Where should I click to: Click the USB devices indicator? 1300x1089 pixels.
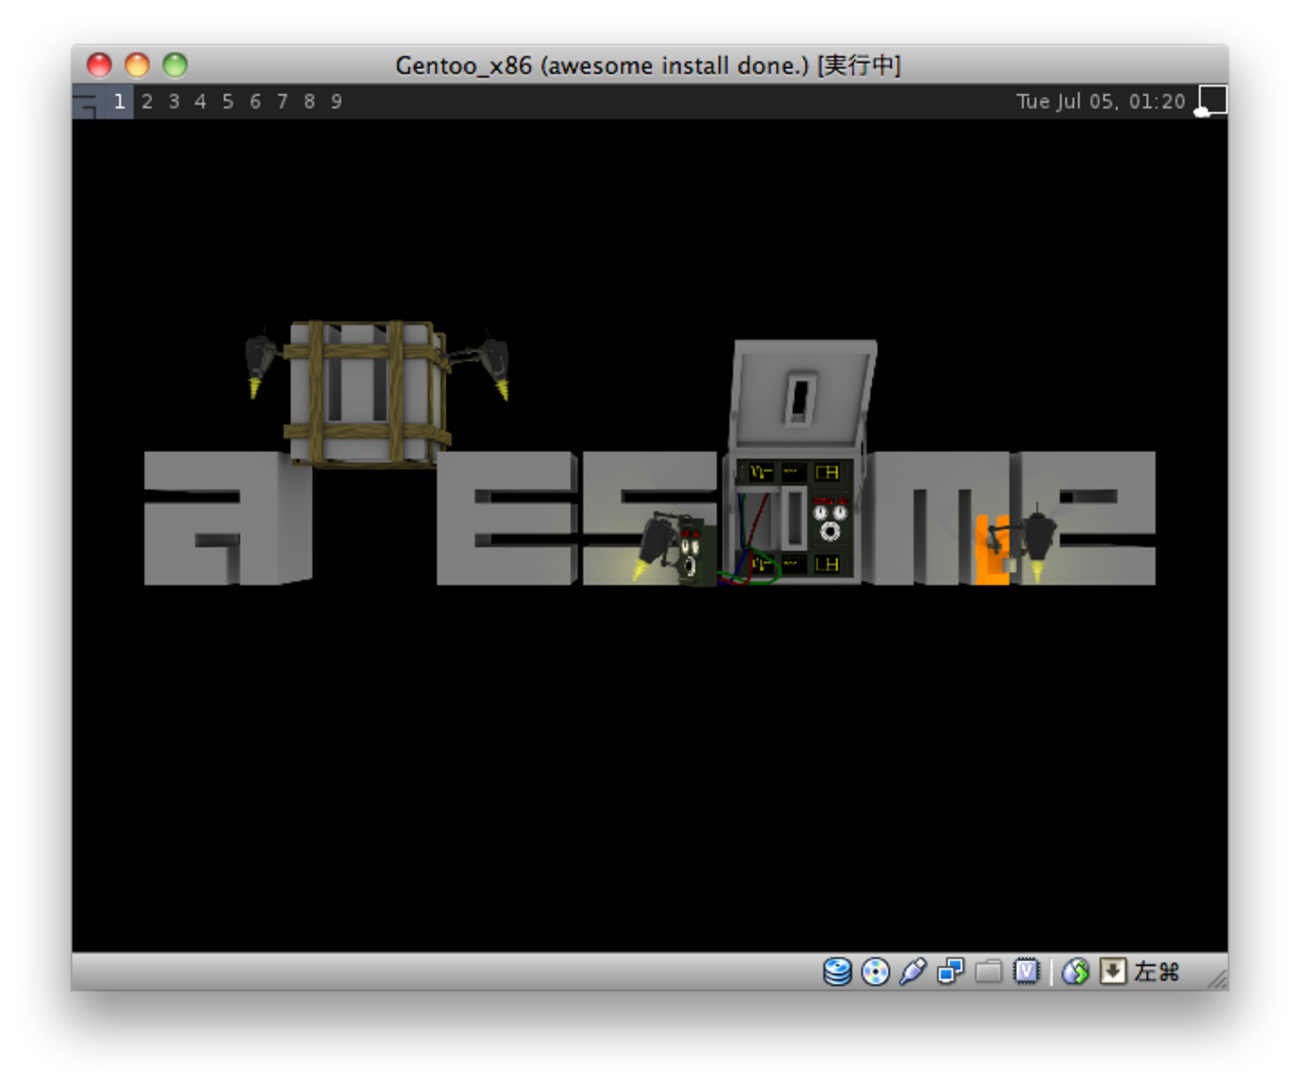(x=913, y=971)
